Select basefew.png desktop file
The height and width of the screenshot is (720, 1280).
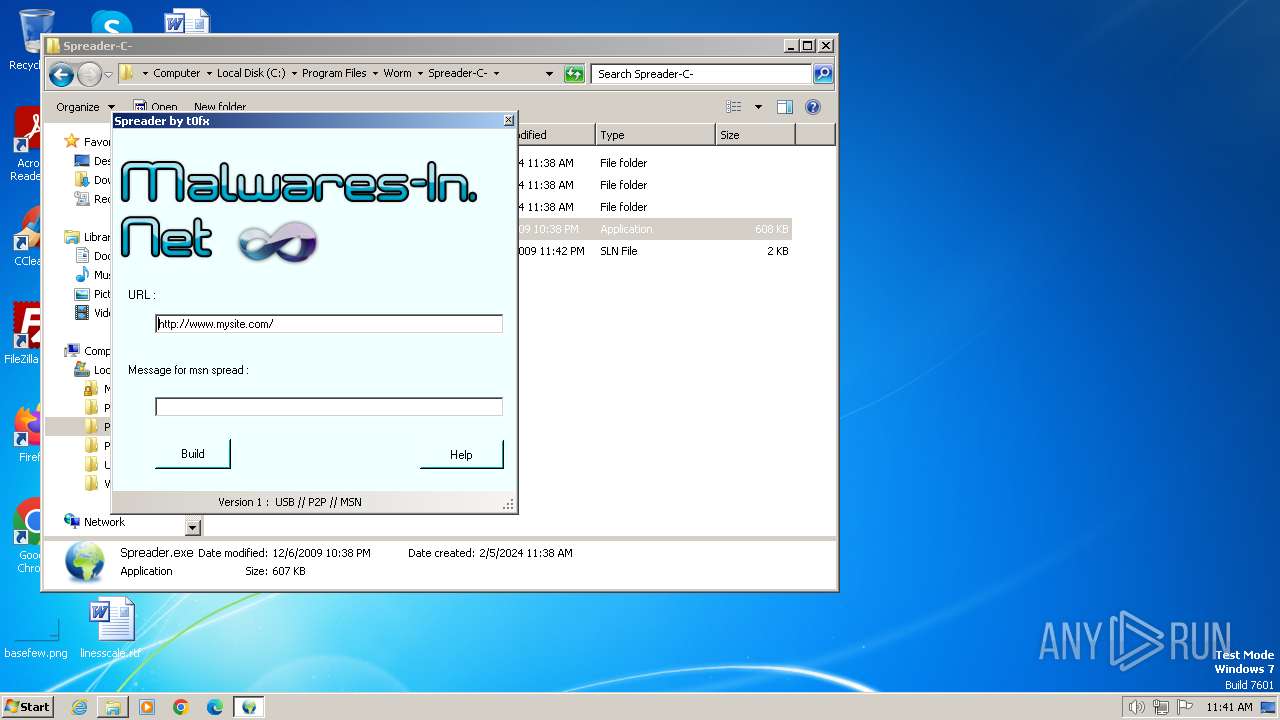click(36, 636)
